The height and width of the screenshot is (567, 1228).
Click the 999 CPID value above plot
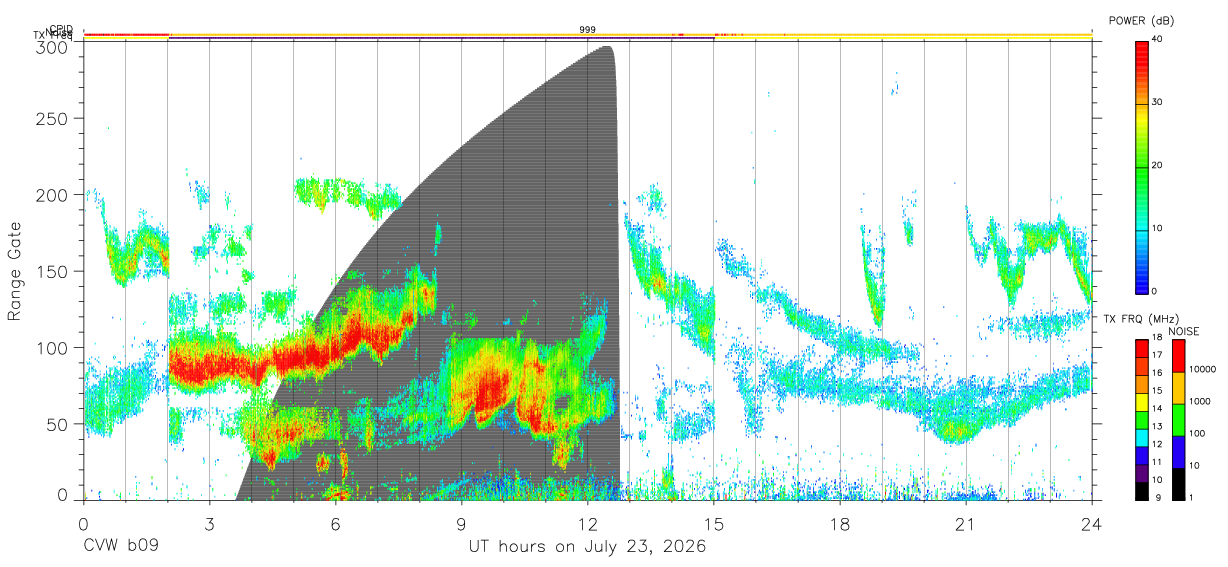(588, 29)
